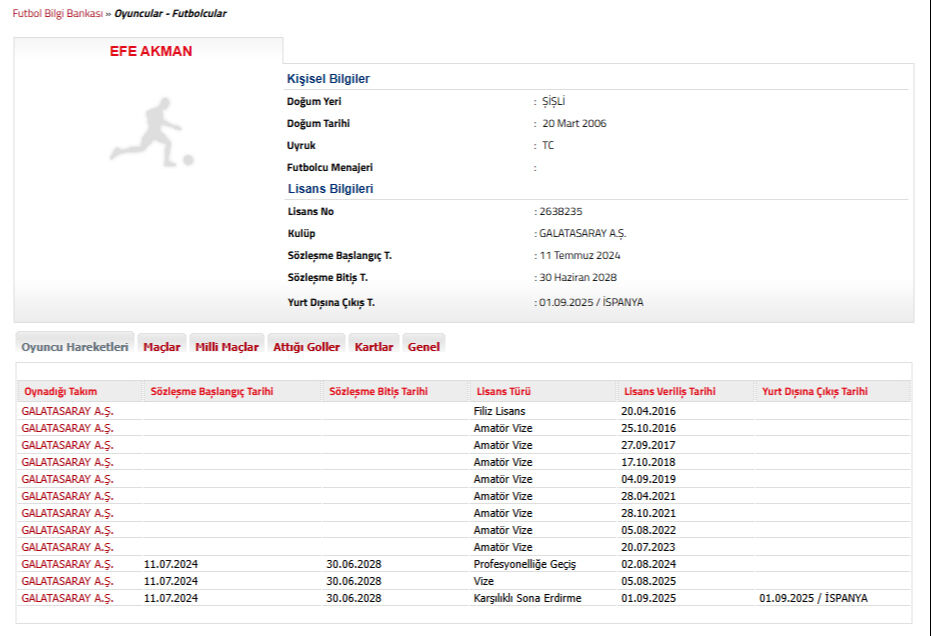This screenshot has height=636, width=931.
Task: Open Galatasaray link in the Profesyonelliğe Geçiş row
Action: pyautogui.click(x=68, y=564)
